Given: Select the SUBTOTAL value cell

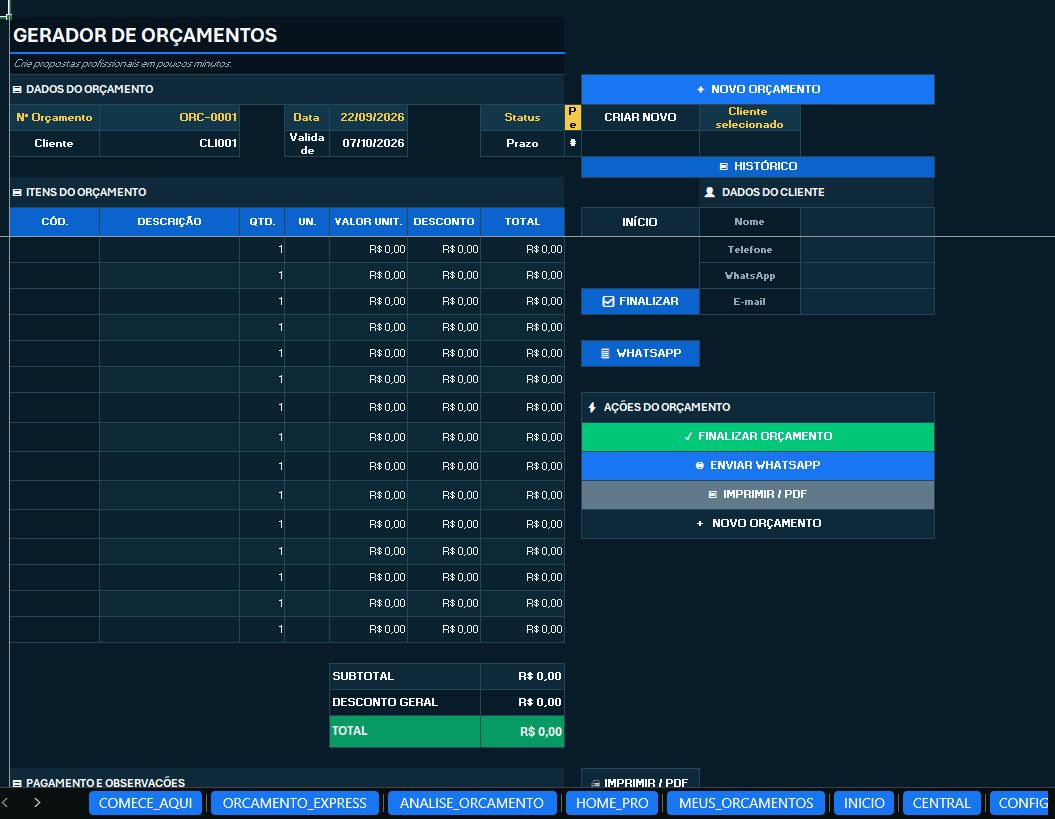Looking at the screenshot, I should [523, 676].
